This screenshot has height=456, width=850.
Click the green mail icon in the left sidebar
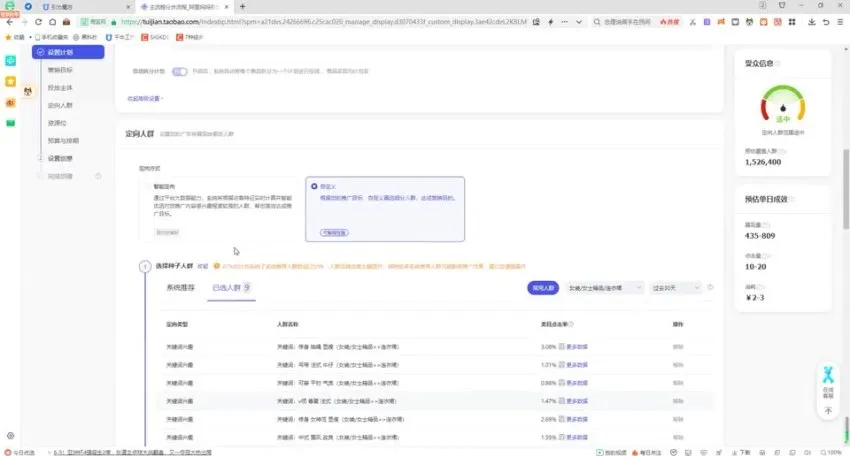10,123
